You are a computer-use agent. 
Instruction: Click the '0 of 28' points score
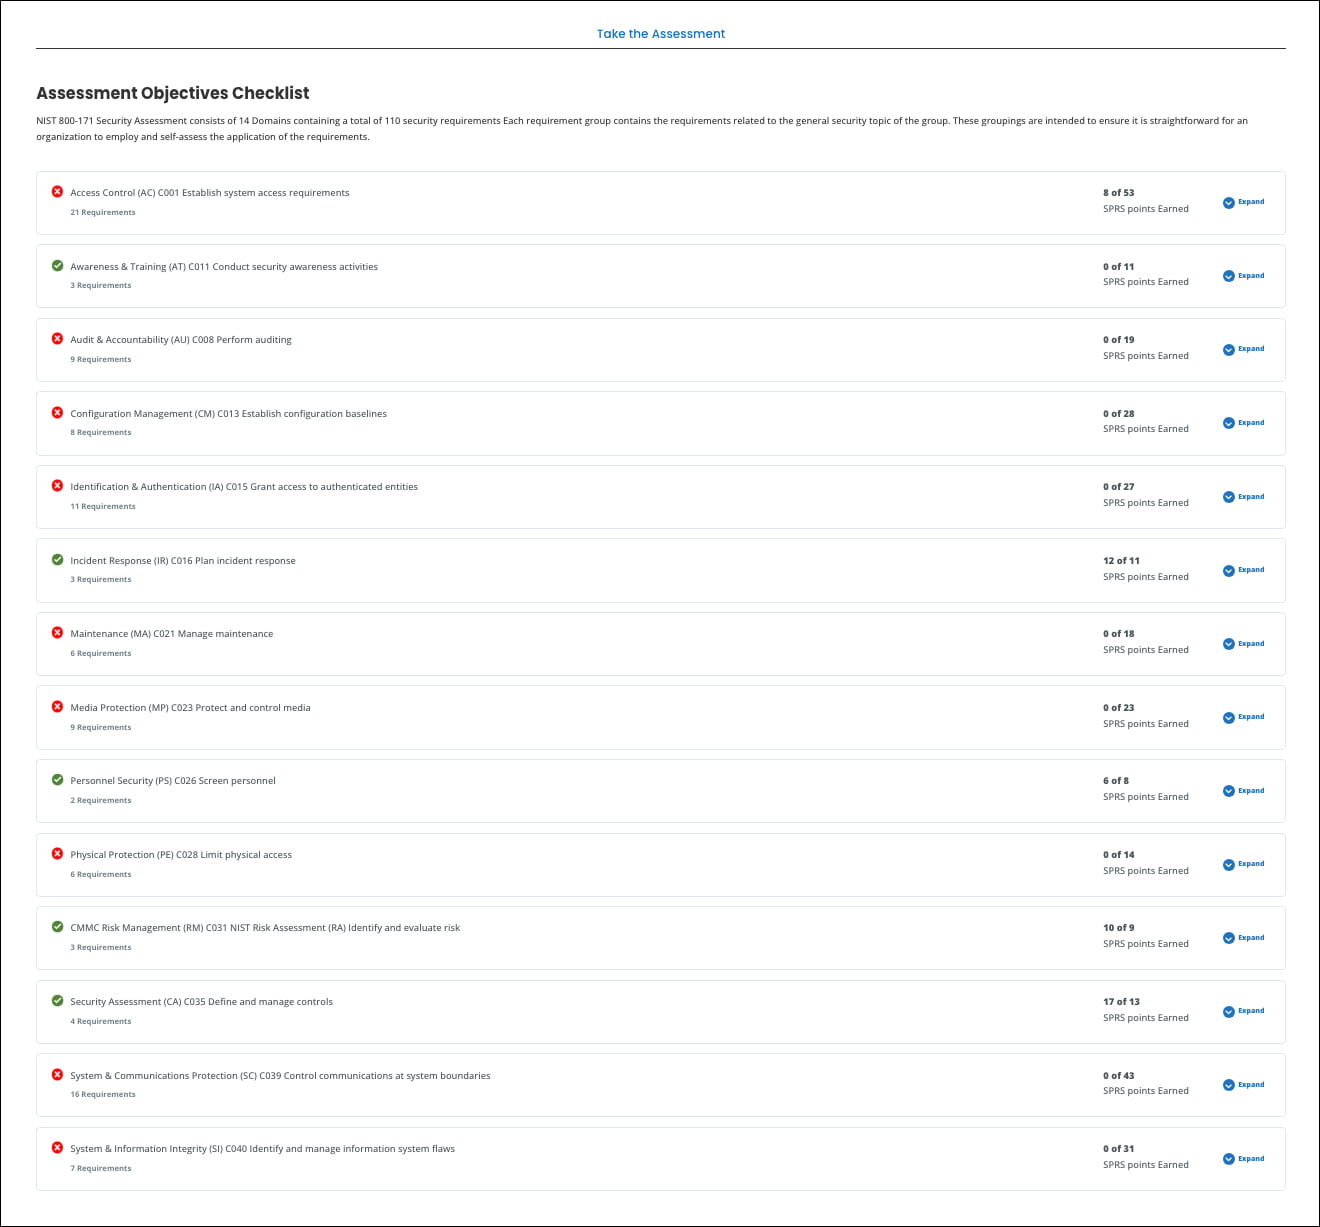[x=1119, y=414]
